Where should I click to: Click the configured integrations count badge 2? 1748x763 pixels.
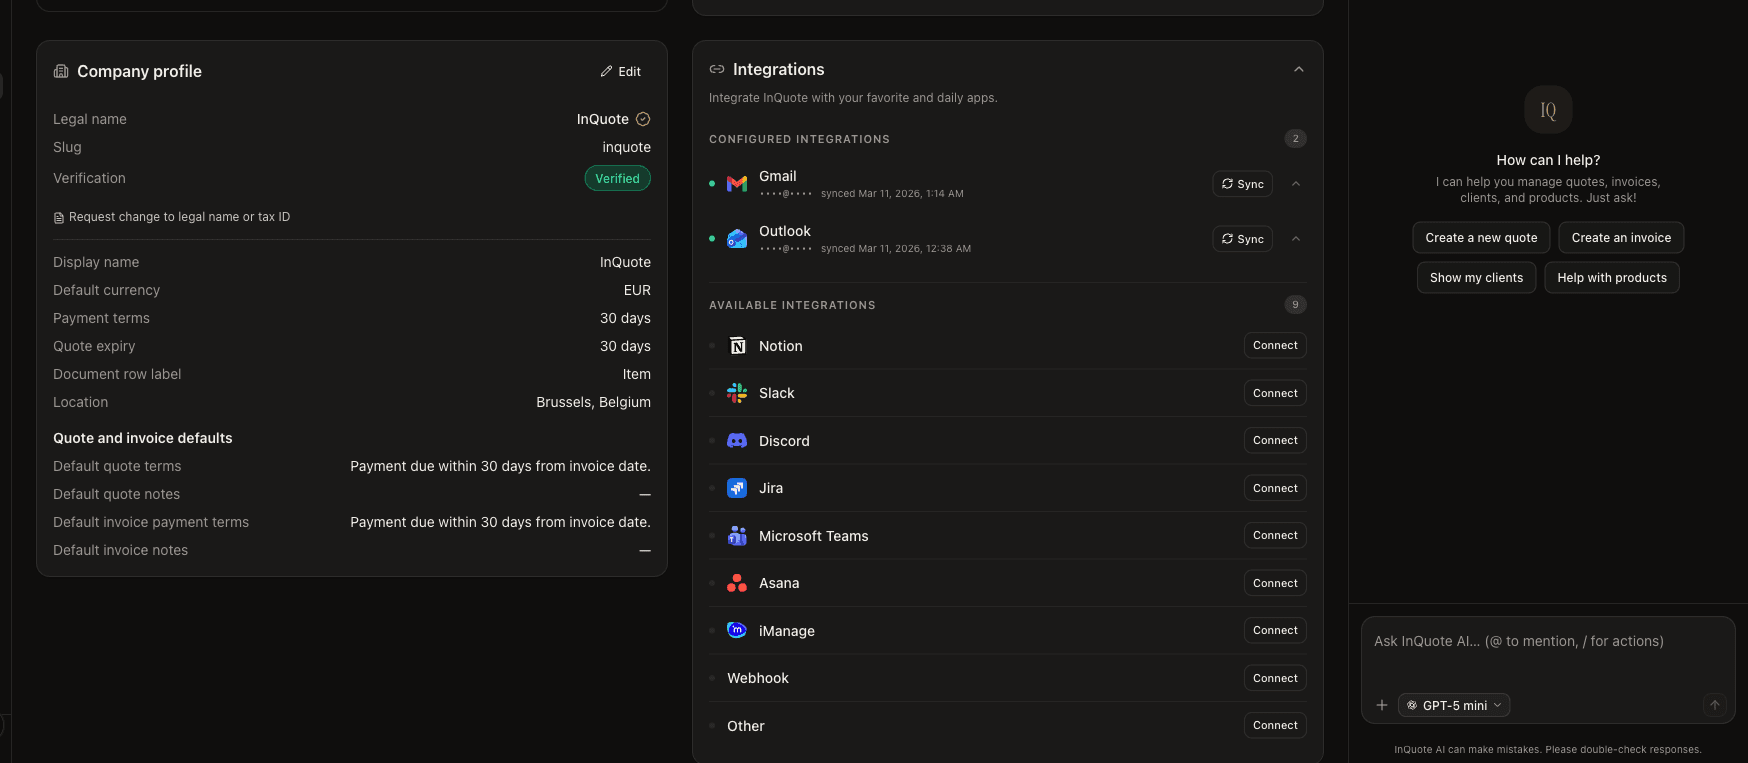click(x=1296, y=139)
